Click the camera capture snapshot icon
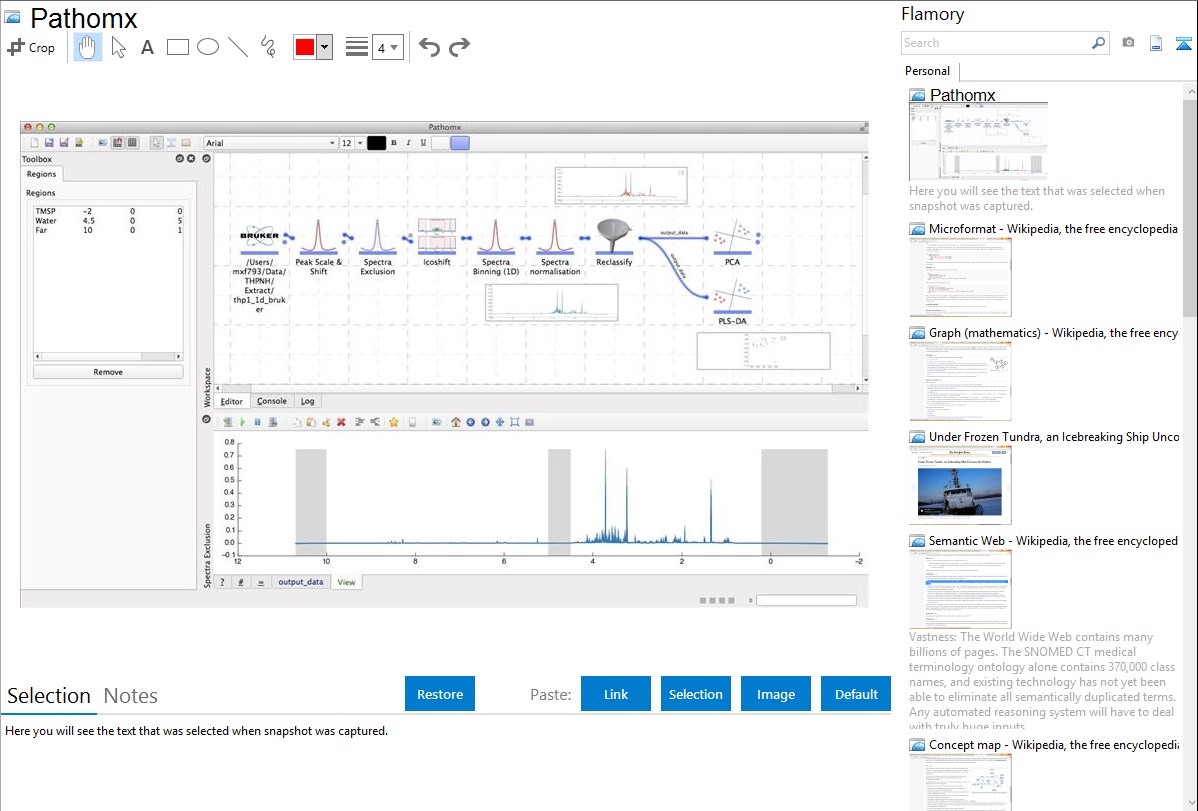Screen dimensions: 1198x811 (1128, 43)
